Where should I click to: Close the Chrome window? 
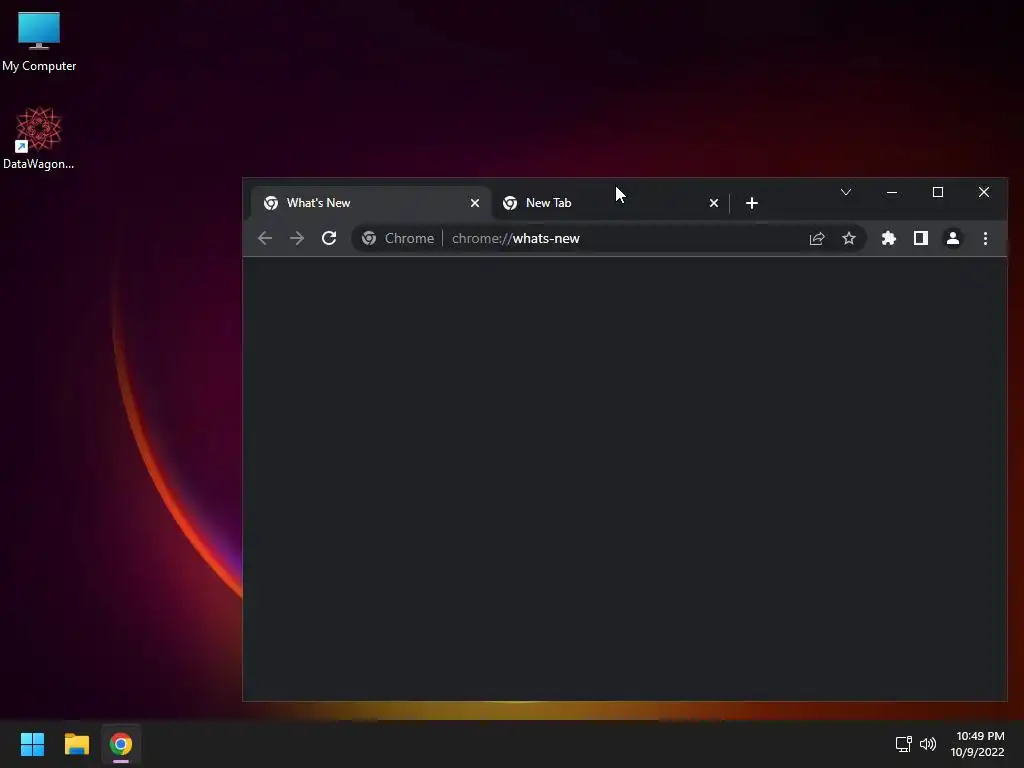tap(984, 192)
